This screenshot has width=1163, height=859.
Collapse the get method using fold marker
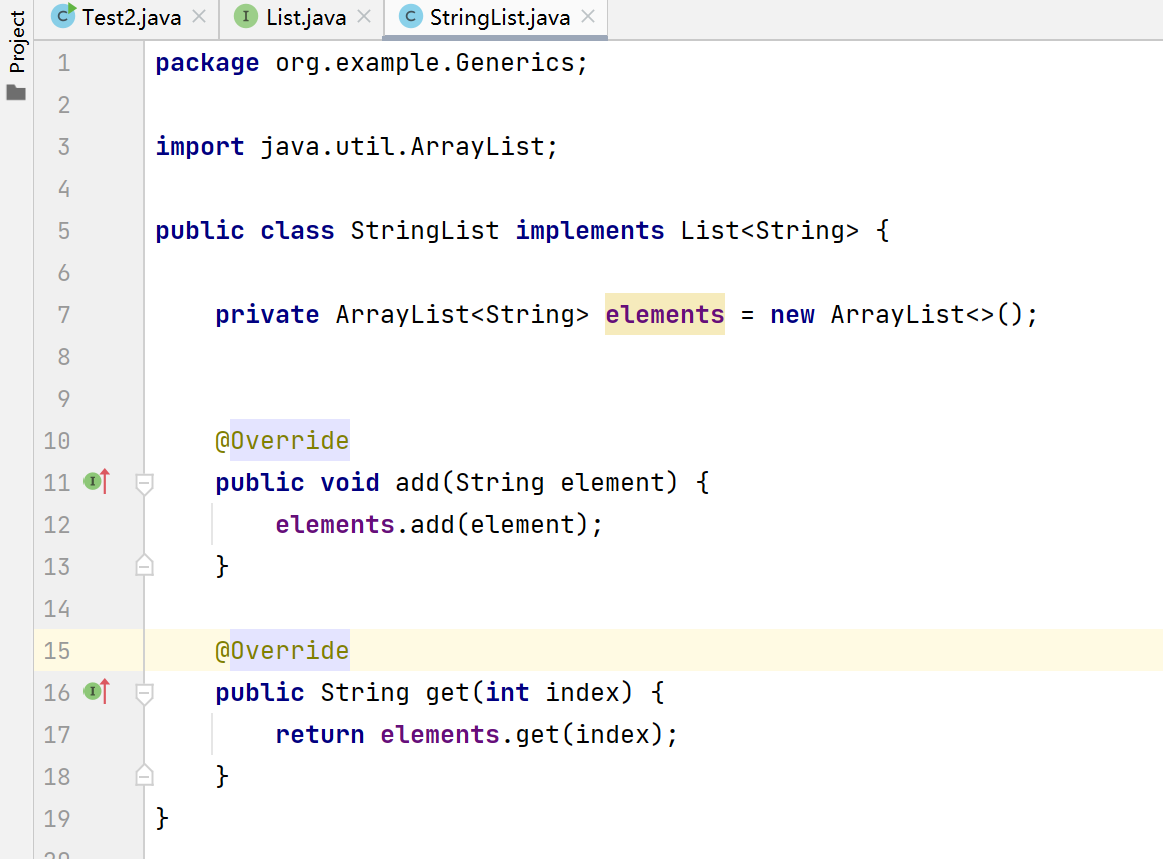144,693
